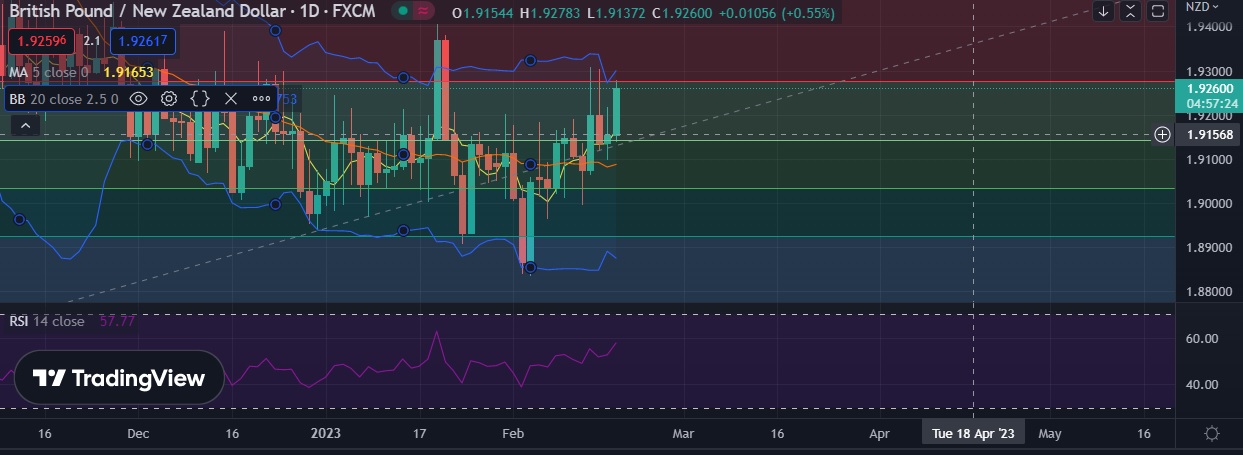Open Bollinger Bands settings gear

pos(169,98)
